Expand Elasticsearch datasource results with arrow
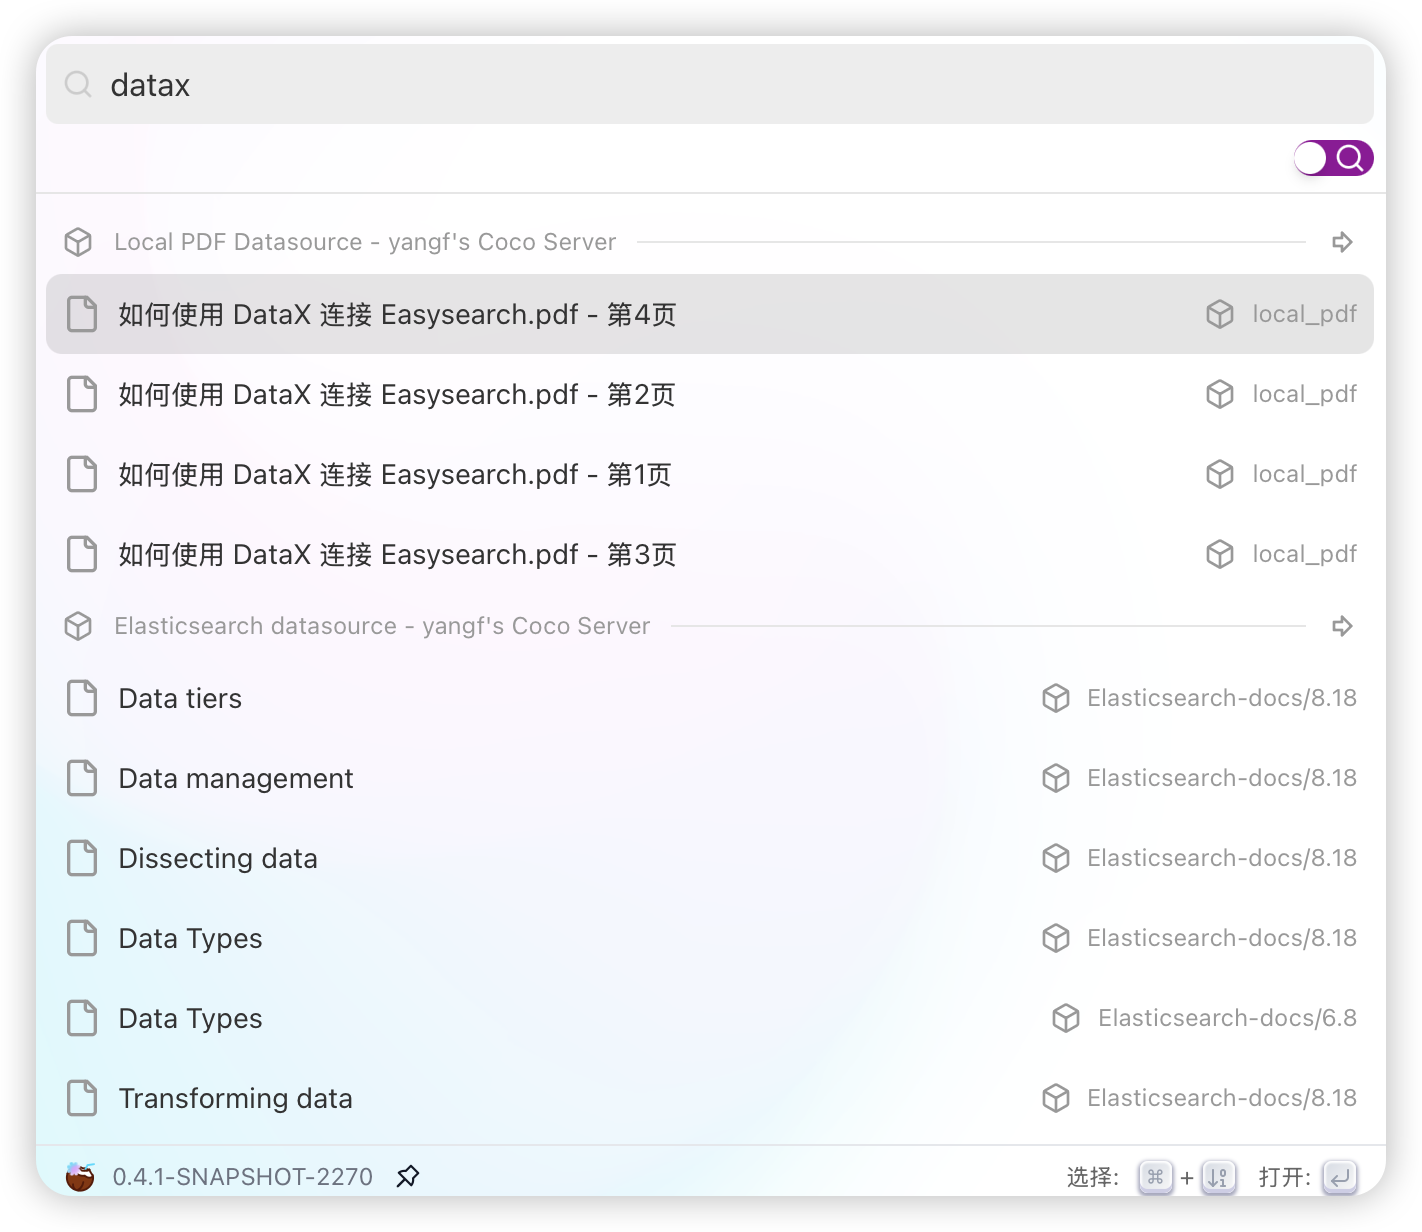This screenshot has height=1232, width=1422. point(1342,626)
